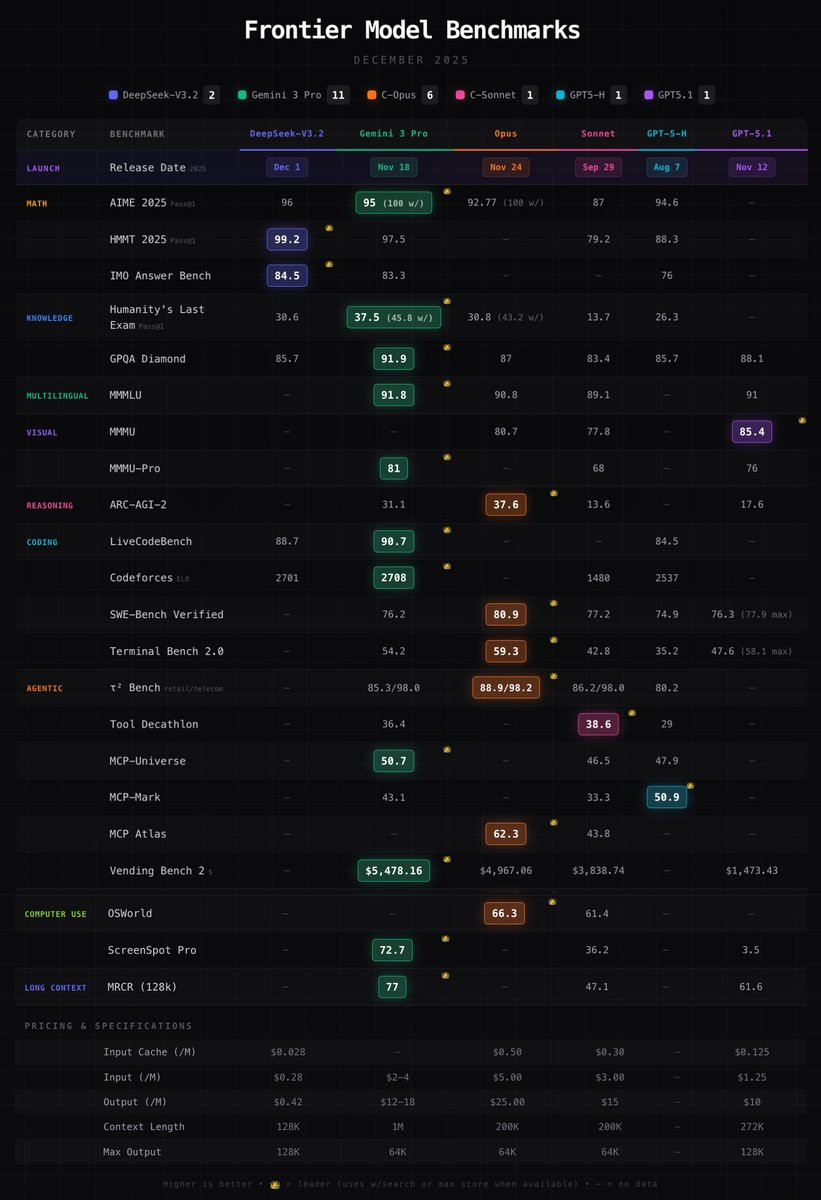Click the crown next to LiveCodeBench 90.7
The height and width of the screenshot is (1200, 821).
pos(447,530)
